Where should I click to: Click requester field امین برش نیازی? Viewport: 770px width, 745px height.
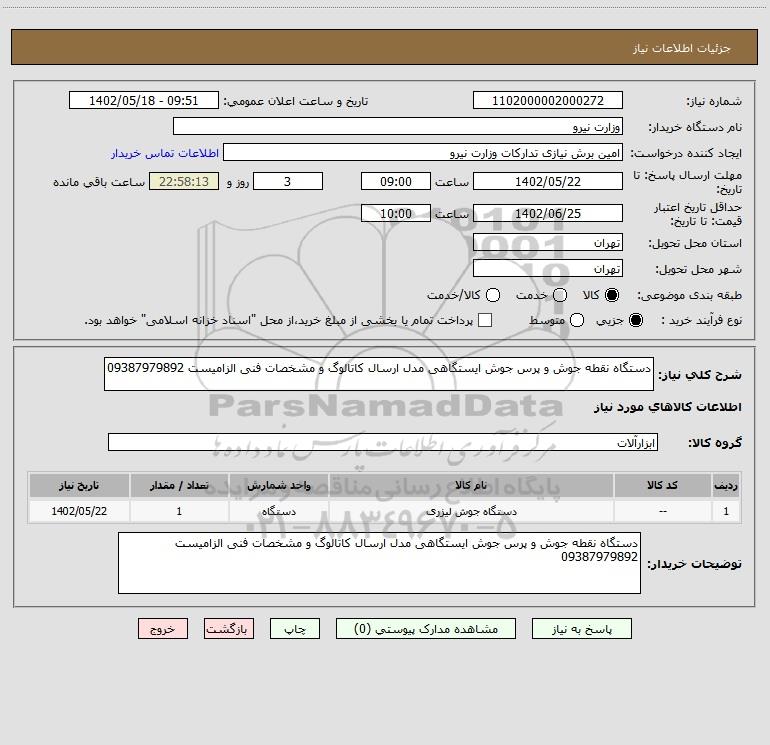[x=423, y=152]
